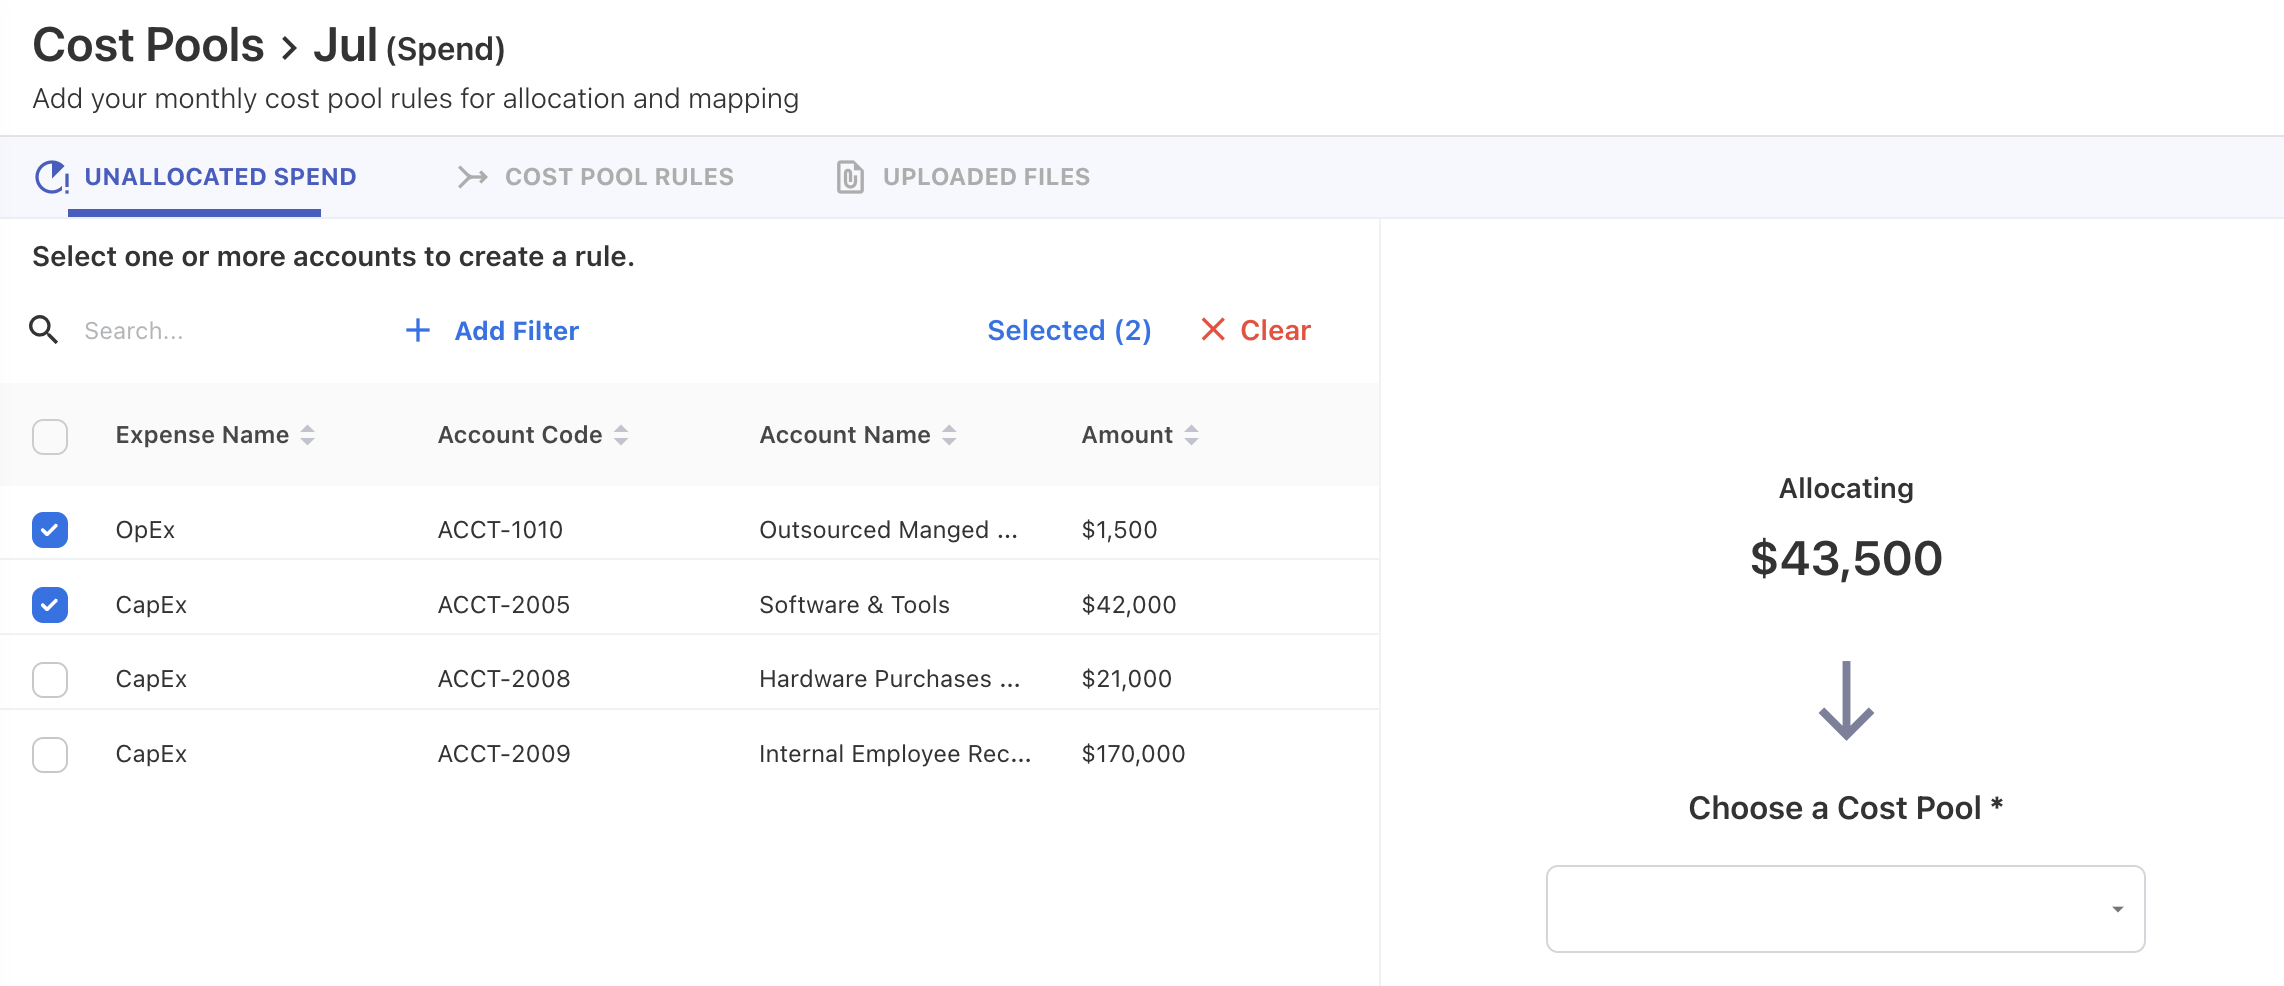The height and width of the screenshot is (986, 2284).
Task: Switch to the Cost Pool Rules tab
Action: click(618, 177)
